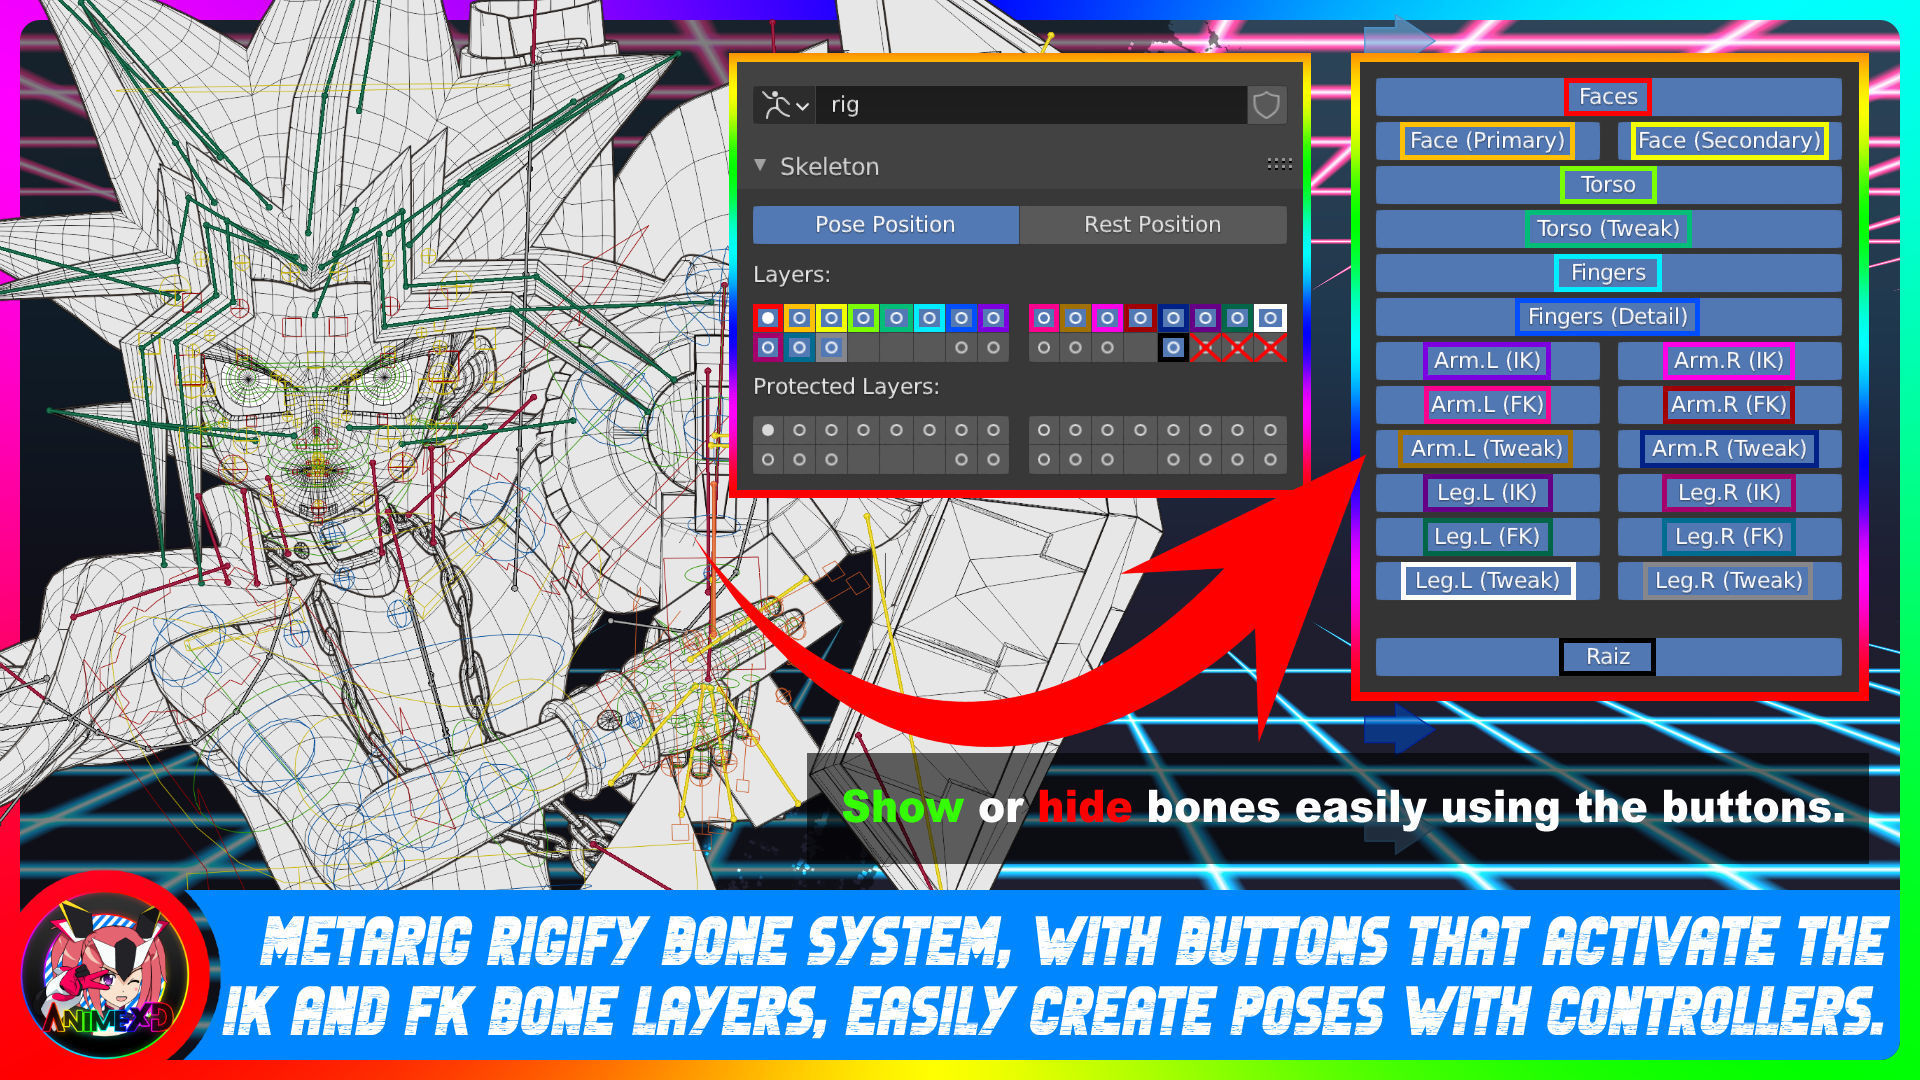Screen dimensions: 1920x1080
Task: Click the Raiz root layer button
Action: pos(1607,657)
